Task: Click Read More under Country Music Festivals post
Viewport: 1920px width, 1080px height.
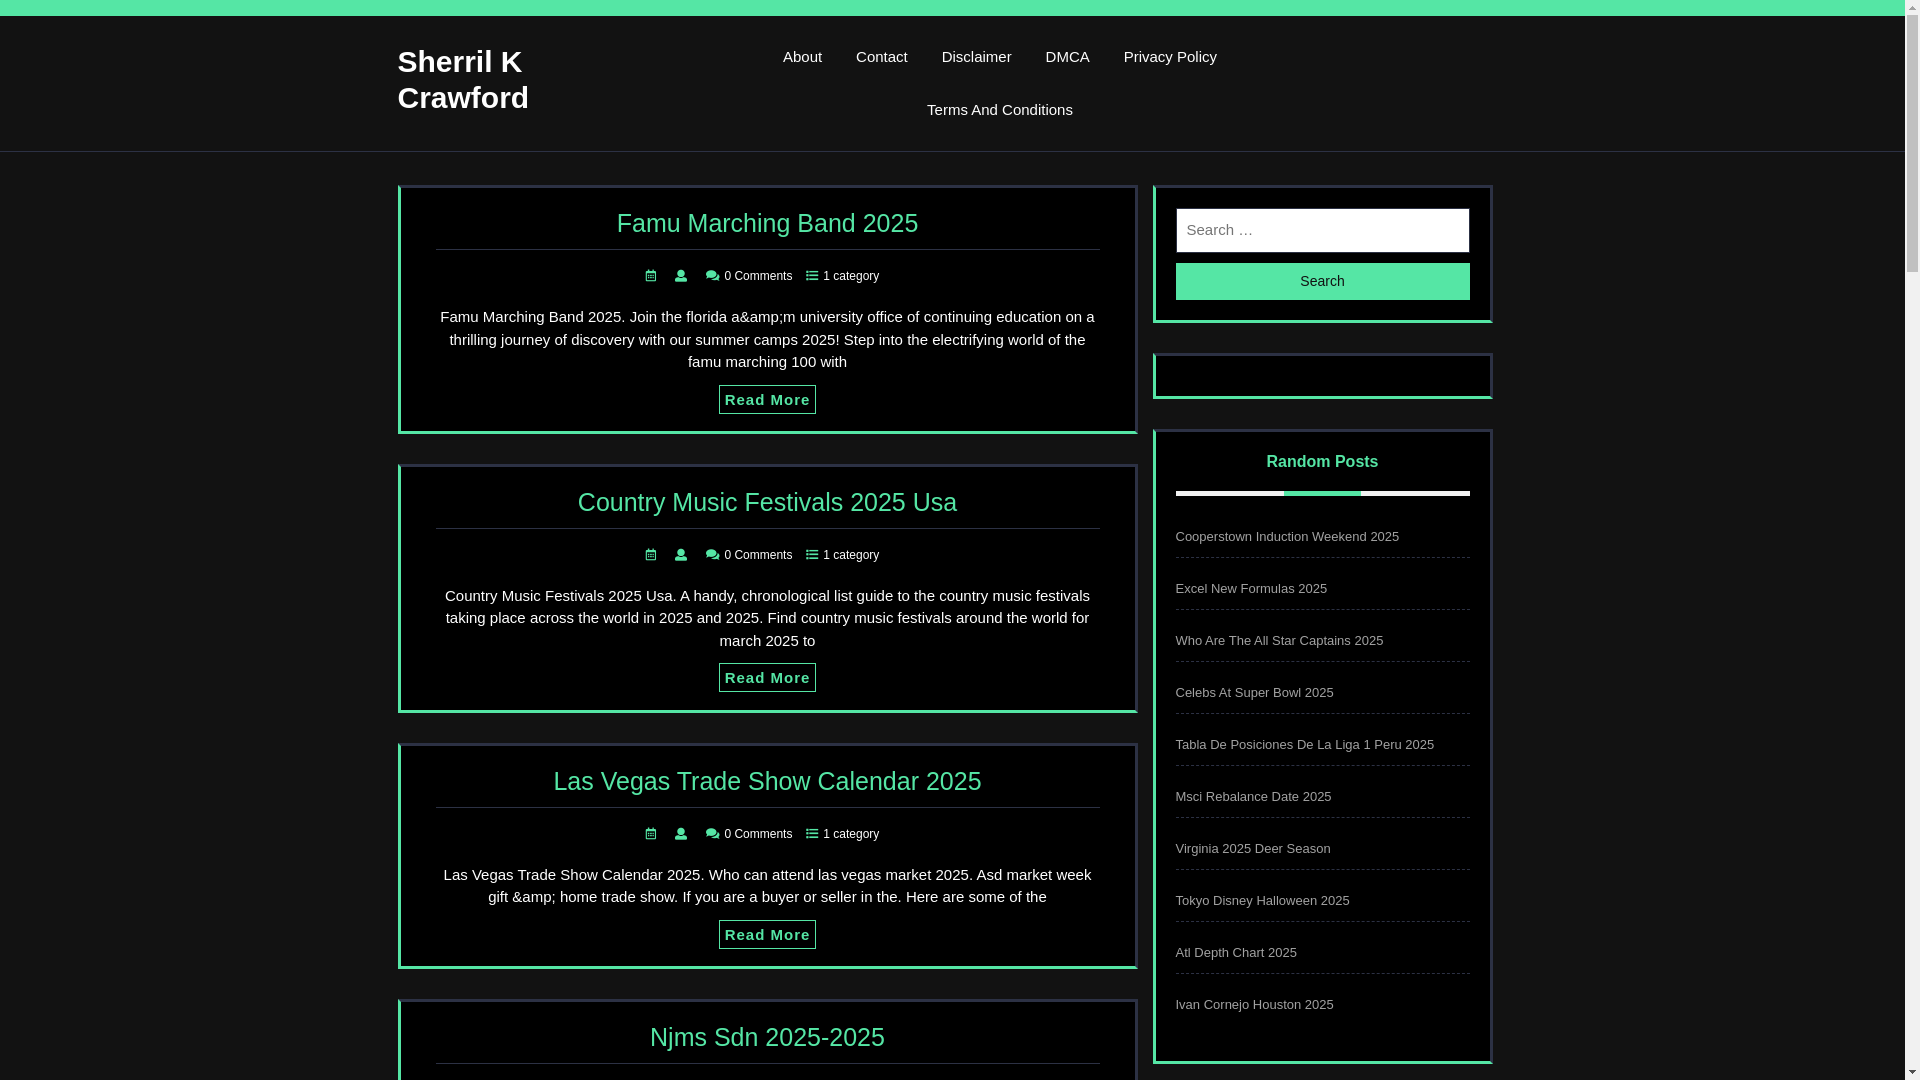Action: (767, 678)
